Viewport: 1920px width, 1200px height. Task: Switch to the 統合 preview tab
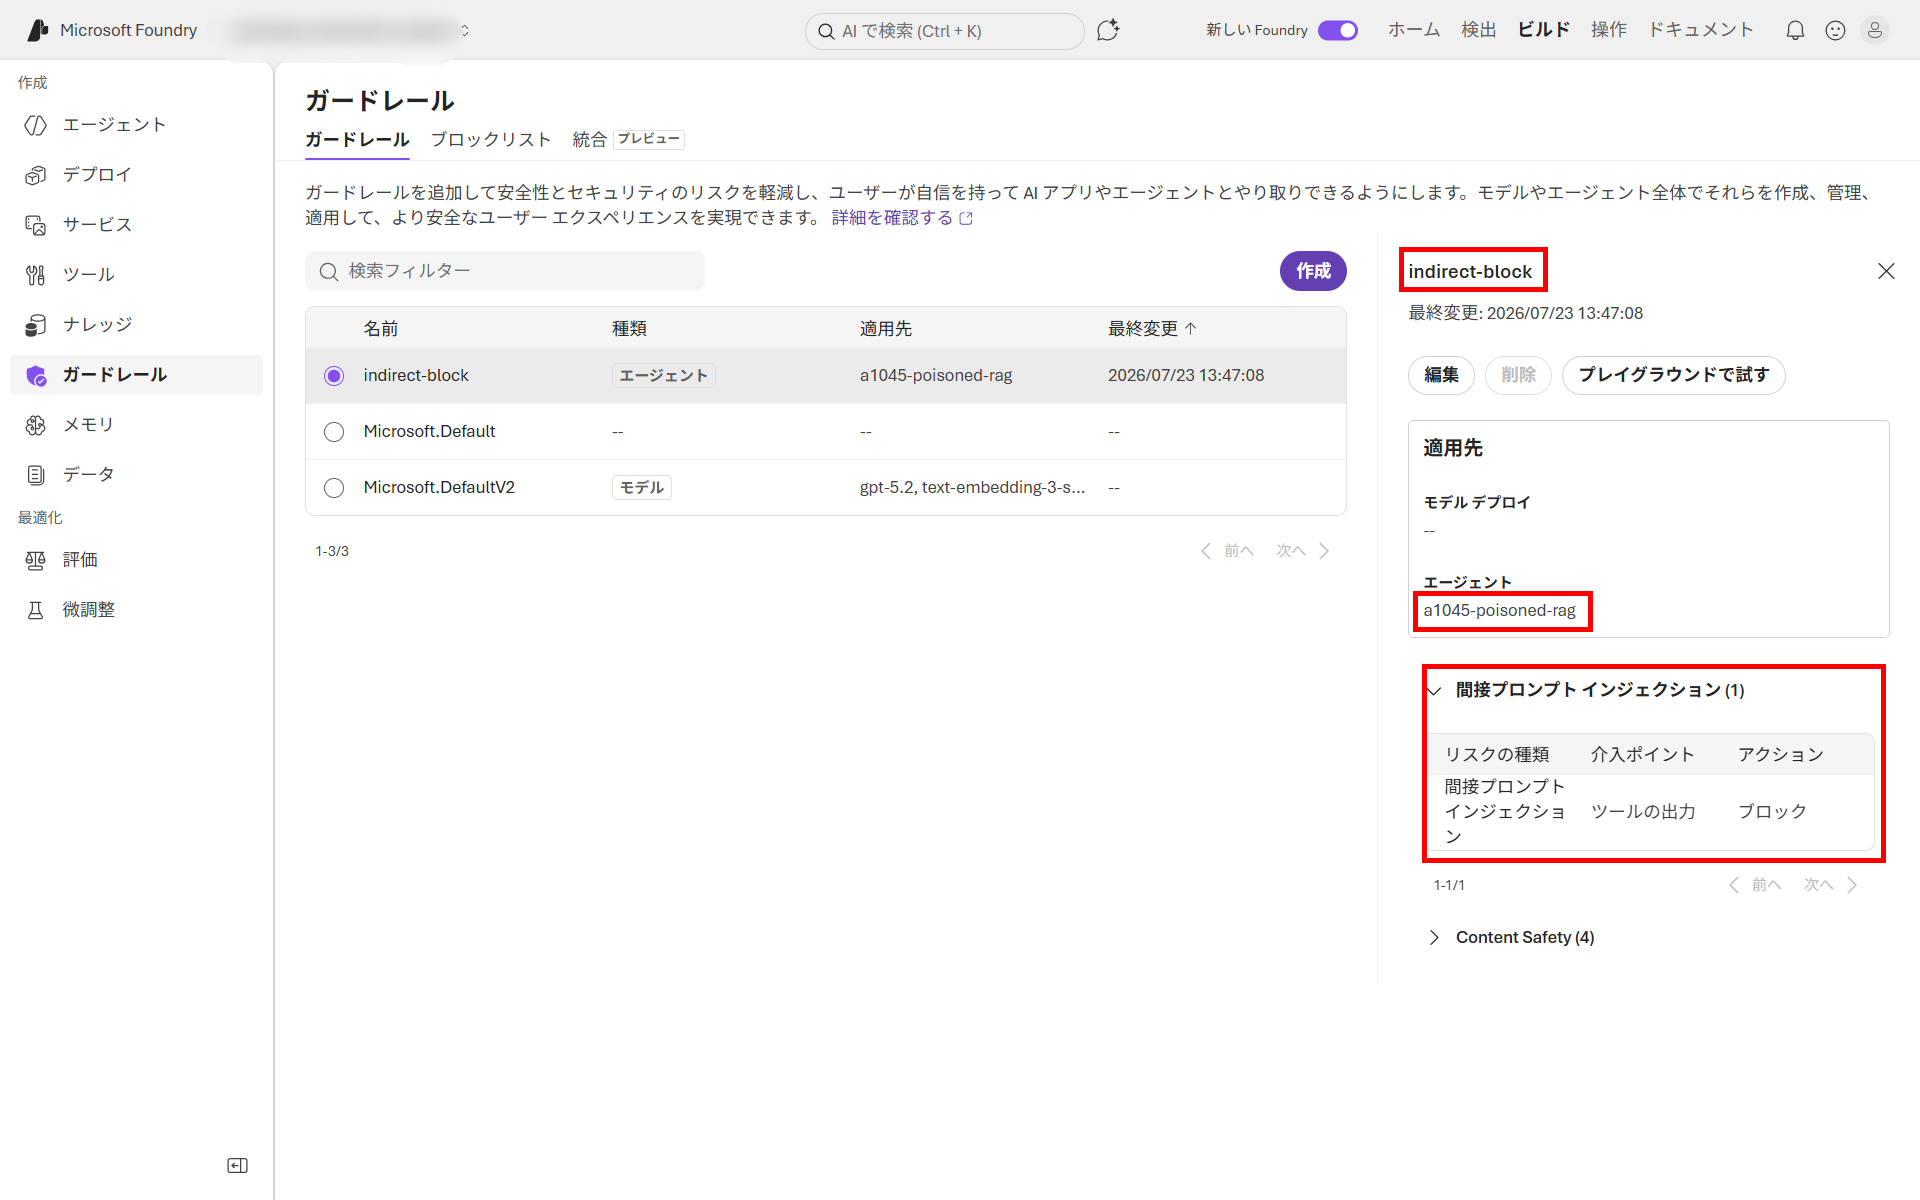click(x=628, y=139)
